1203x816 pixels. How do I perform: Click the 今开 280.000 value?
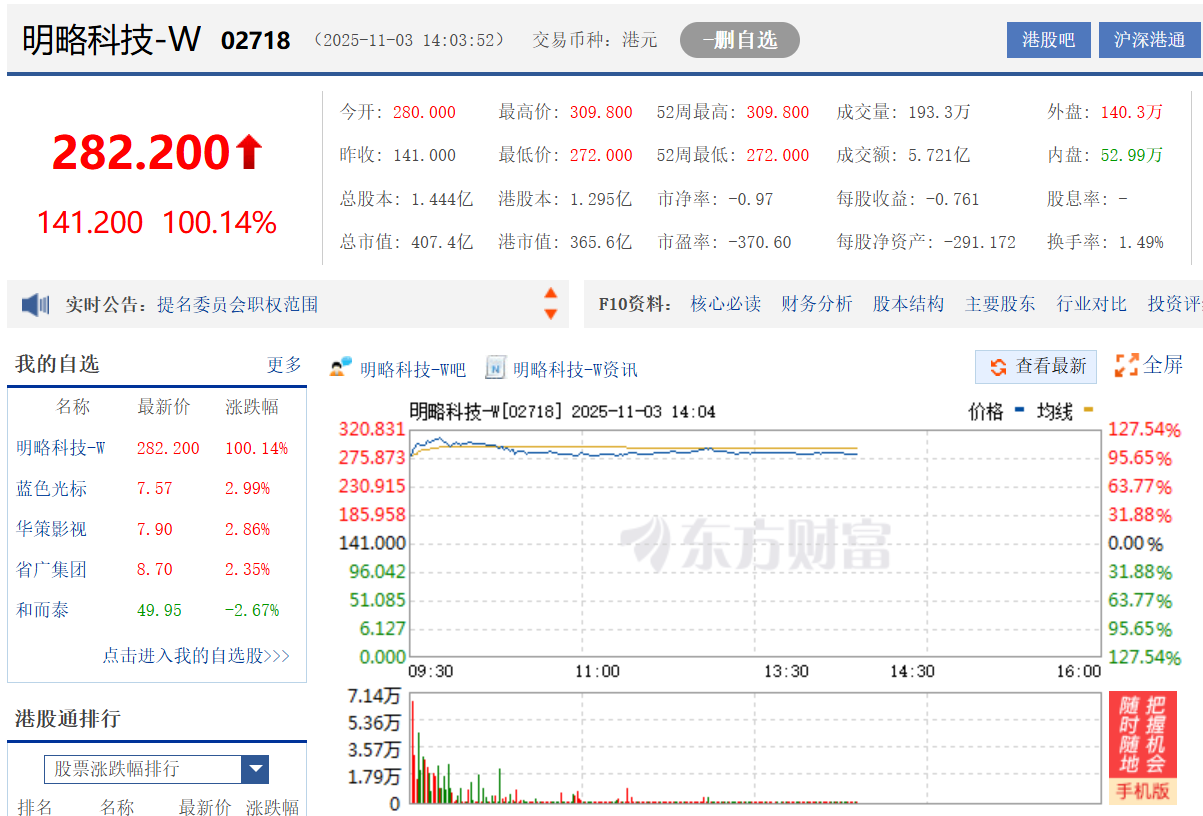tap(424, 112)
